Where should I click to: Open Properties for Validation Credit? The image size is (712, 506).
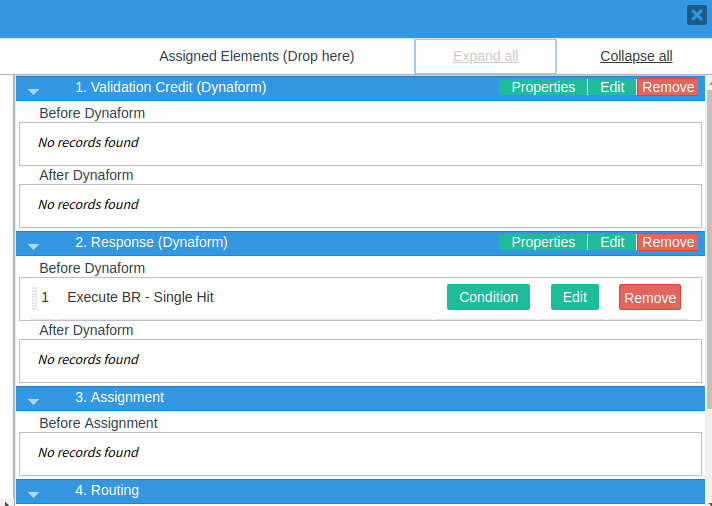(x=543, y=88)
